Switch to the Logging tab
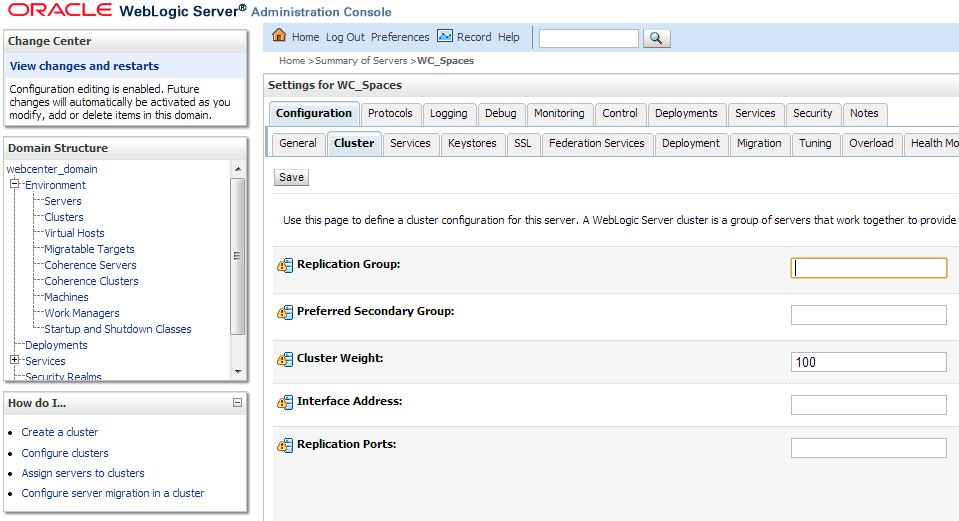The width and height of the screenshot is (959, 521). (x=448, y=114)
